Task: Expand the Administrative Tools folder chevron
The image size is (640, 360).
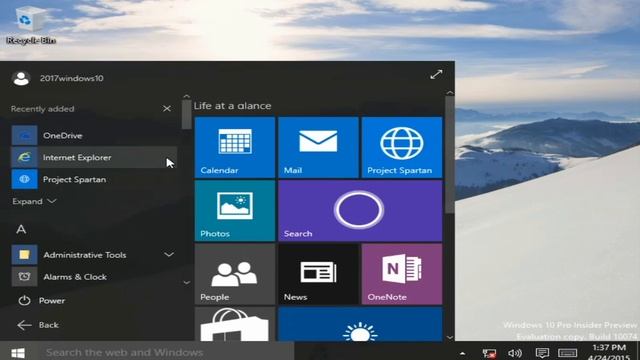Action: click(169, 255)
